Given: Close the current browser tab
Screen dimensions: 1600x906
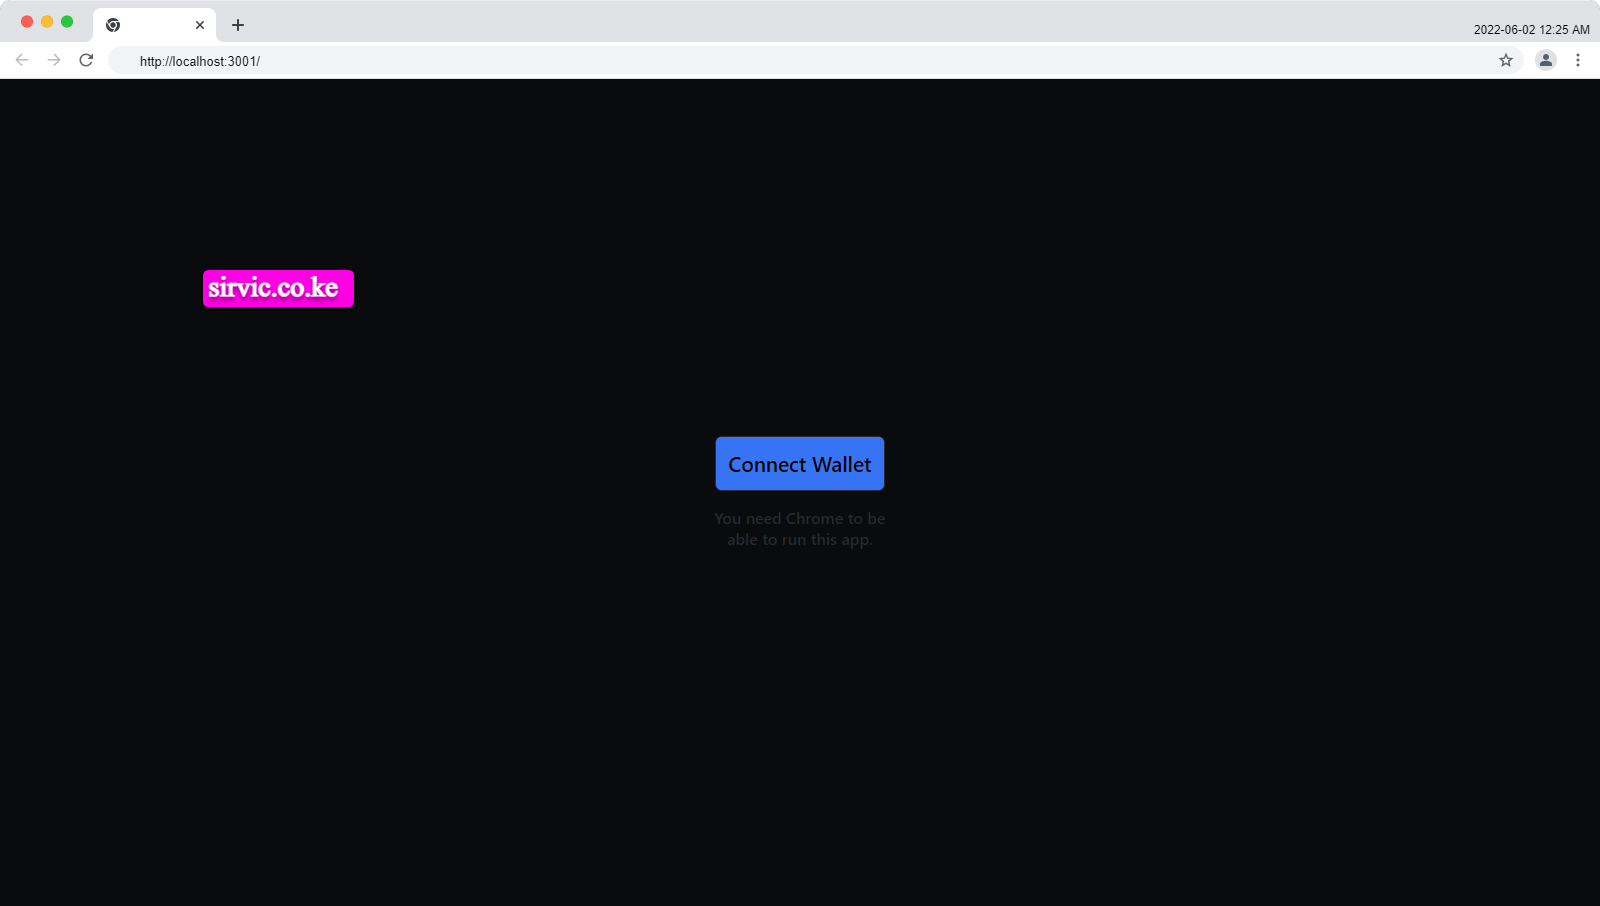Looking at the screenshot, I should tap(200, 25).
